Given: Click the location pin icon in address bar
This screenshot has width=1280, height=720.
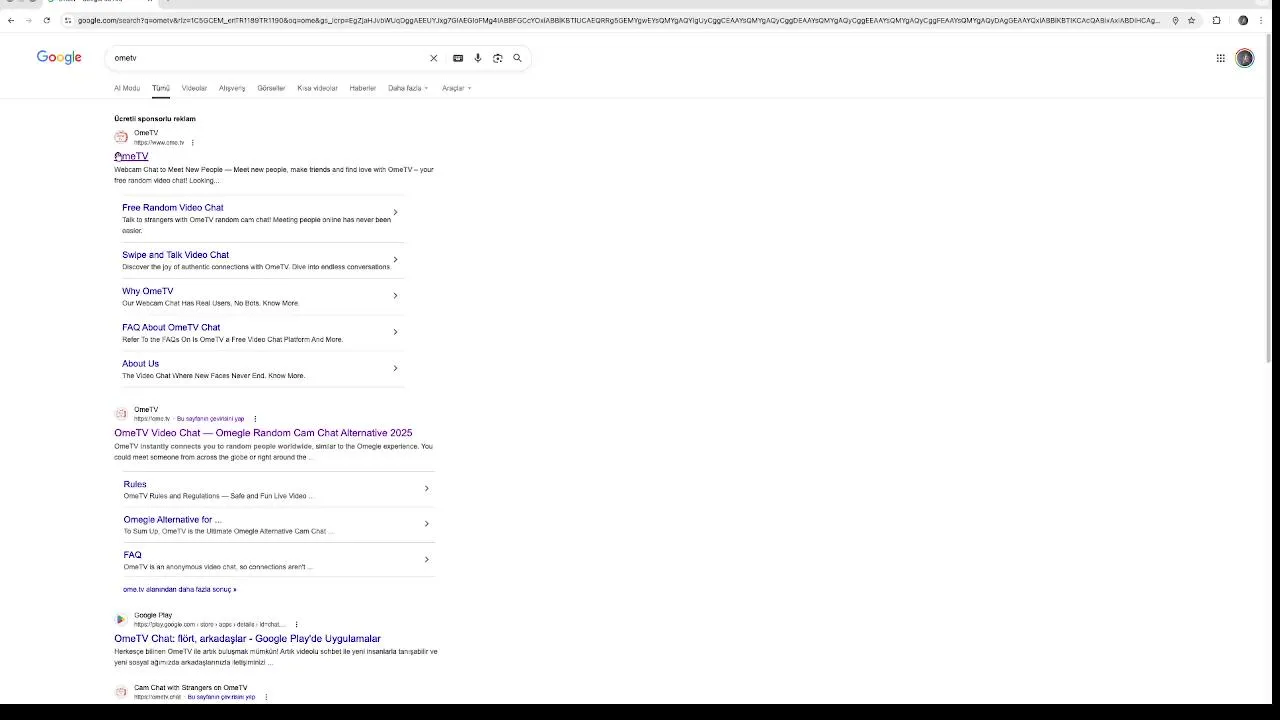Looking at the screenshot, I should pos(1175,20).
